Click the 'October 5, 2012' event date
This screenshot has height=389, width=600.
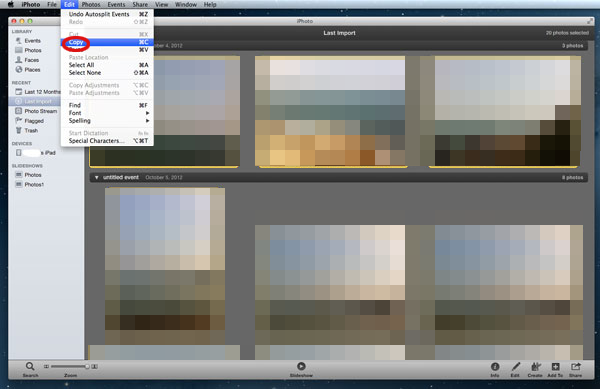[x=164, y=177]
